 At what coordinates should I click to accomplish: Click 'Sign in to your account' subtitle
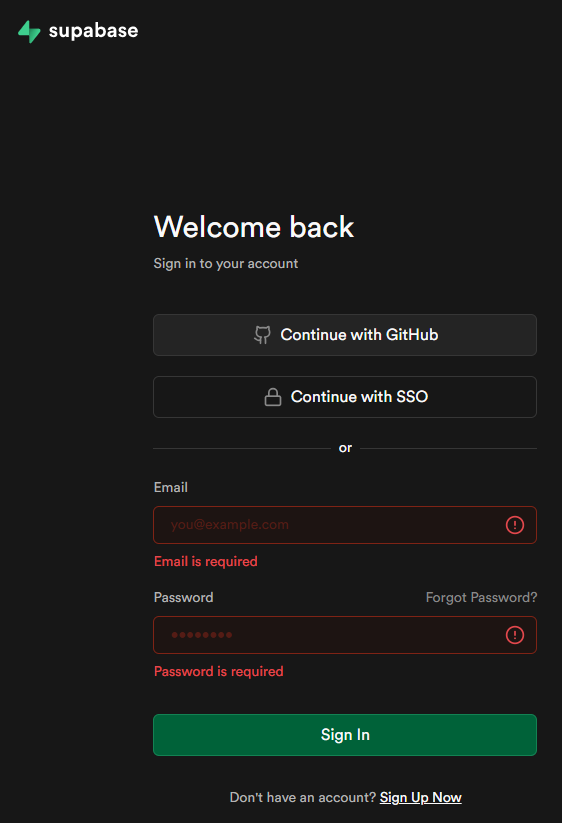click(226, 263)
